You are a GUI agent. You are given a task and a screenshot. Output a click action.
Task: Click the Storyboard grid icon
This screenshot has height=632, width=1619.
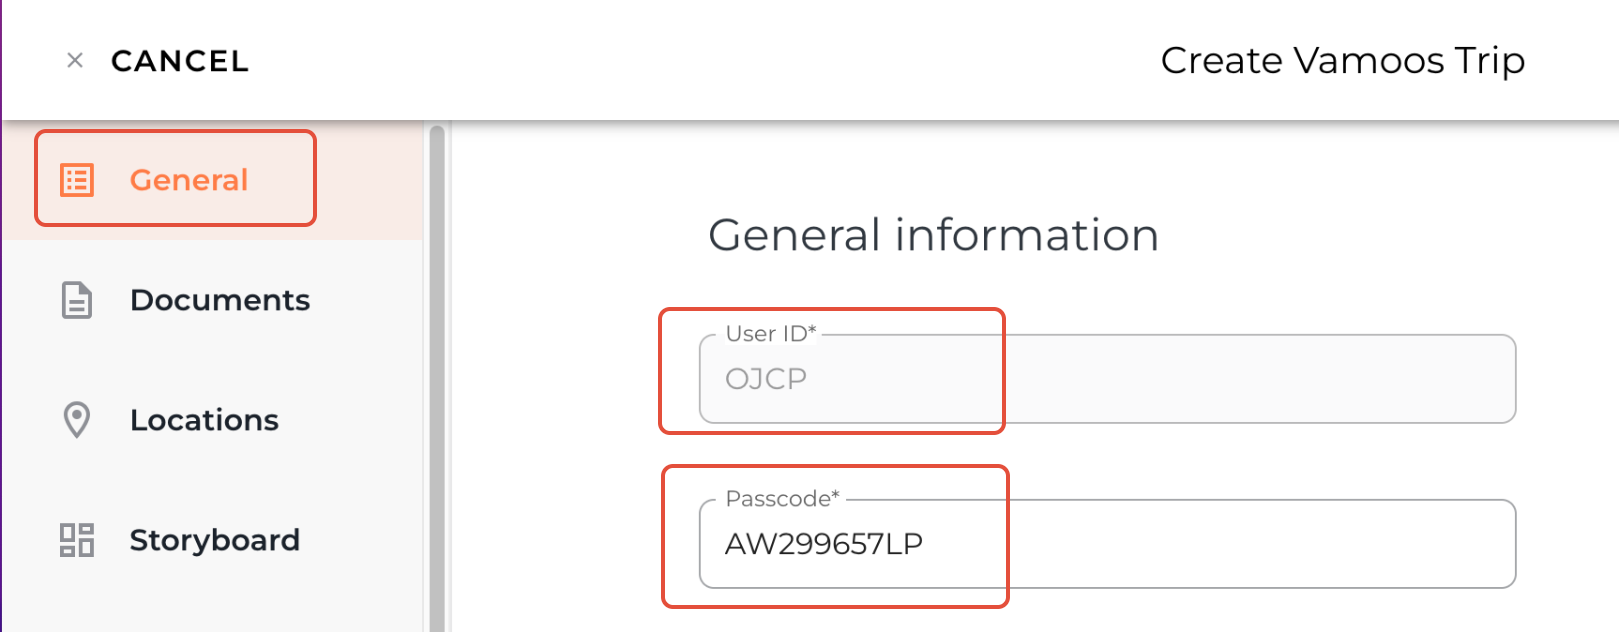pyautogui.click(x=77, y=540)
